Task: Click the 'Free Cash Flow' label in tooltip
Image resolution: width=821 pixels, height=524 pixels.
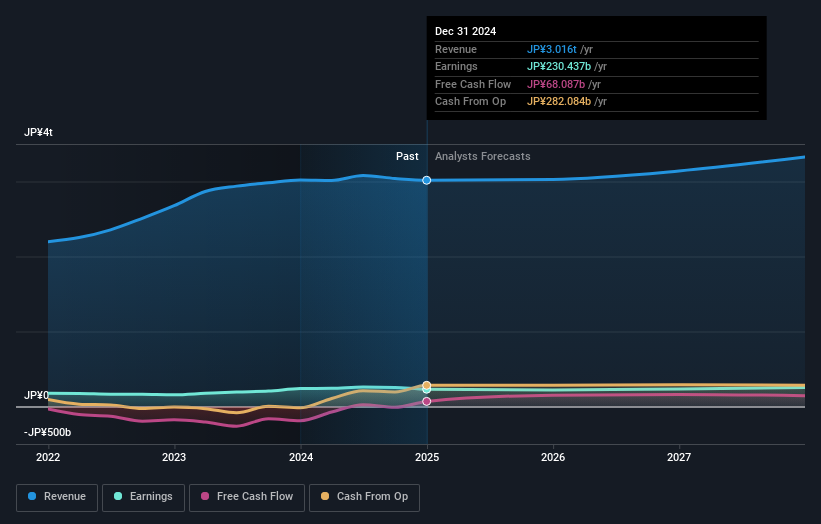Action: pos(473,84)
